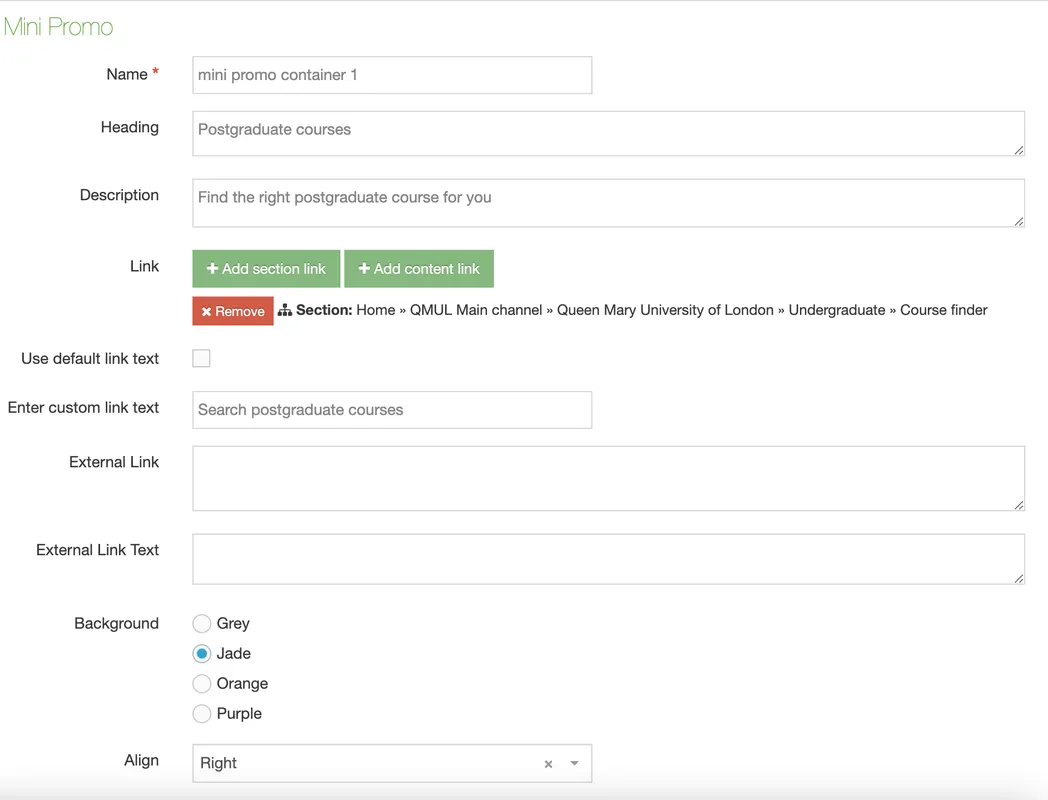Click the Add section link button
Viewport: 1048px width, 800px height.
tap(266, 269)
